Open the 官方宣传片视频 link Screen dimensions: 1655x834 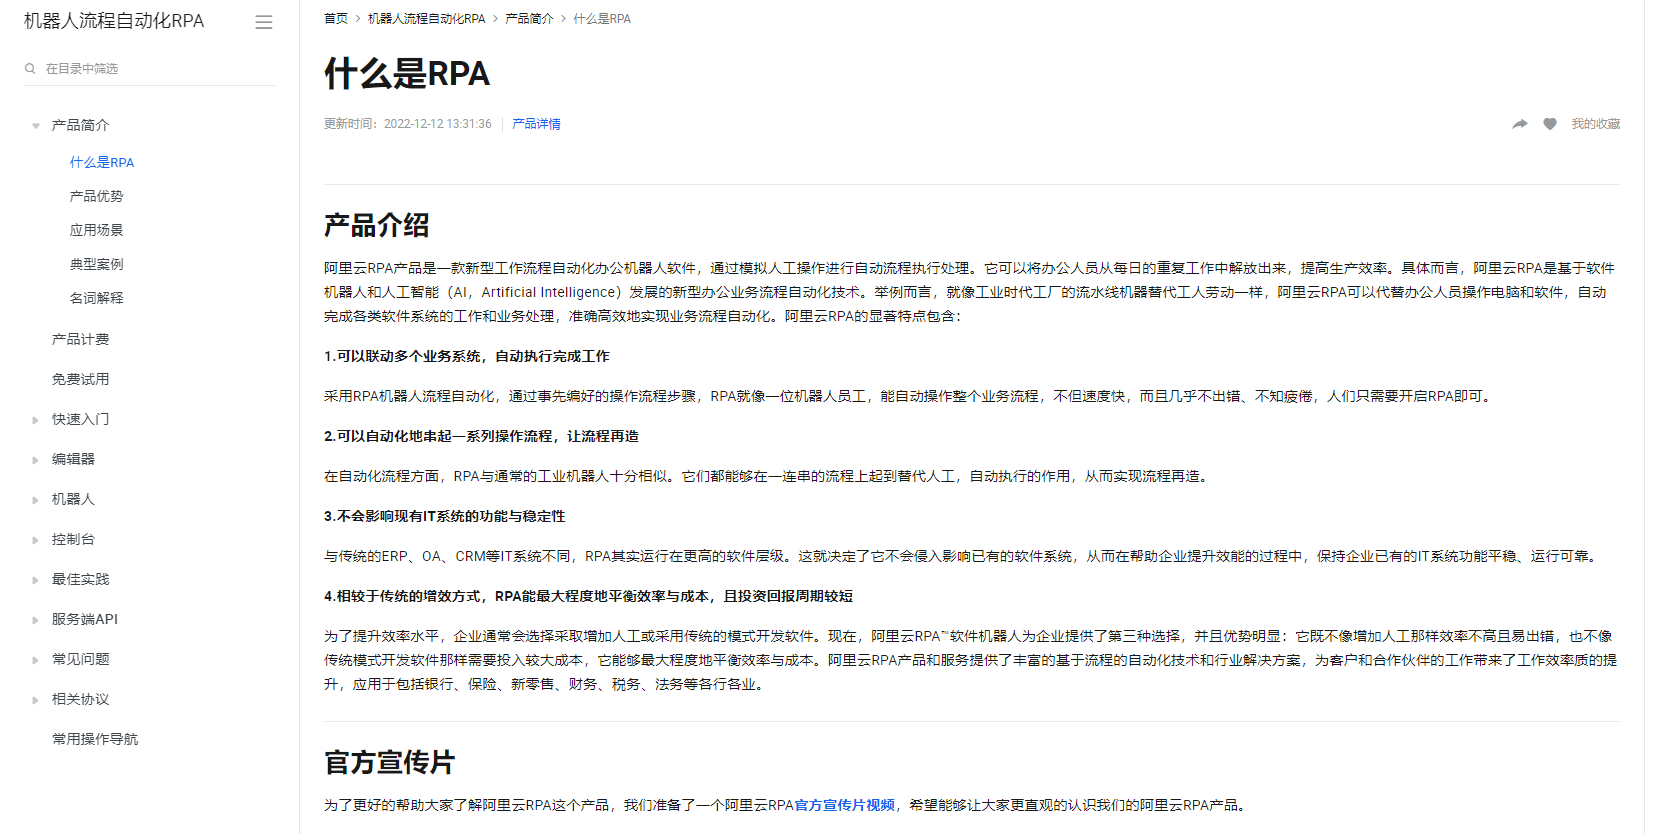pos(845,805)
